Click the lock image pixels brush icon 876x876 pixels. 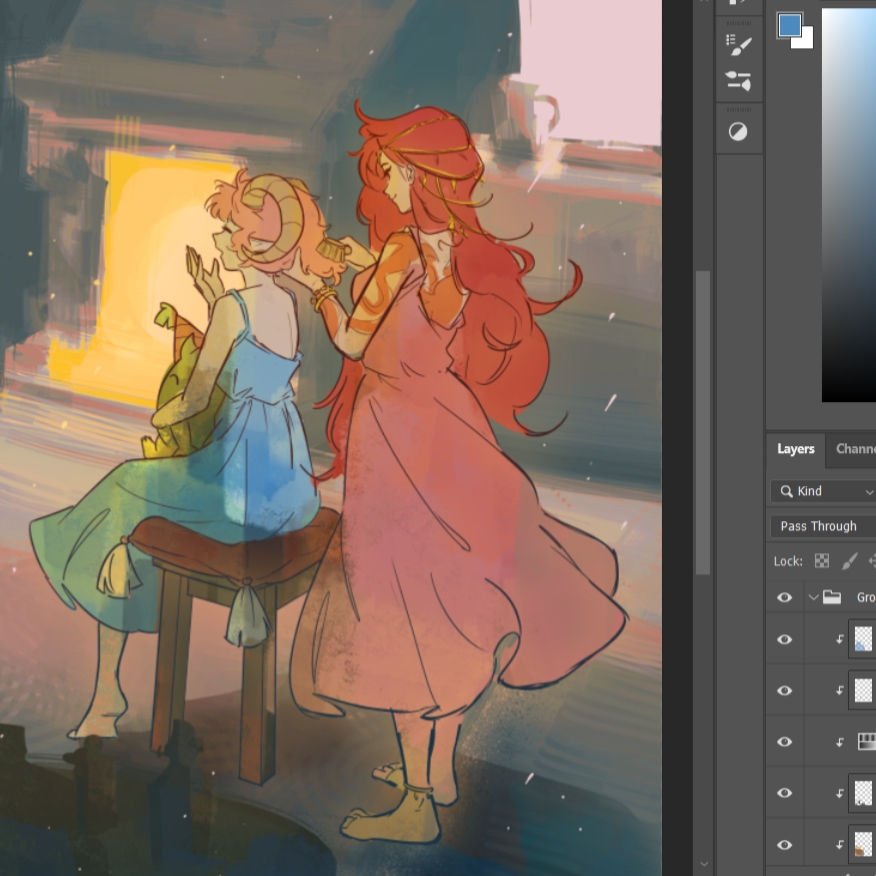click(x=850, y=561)
